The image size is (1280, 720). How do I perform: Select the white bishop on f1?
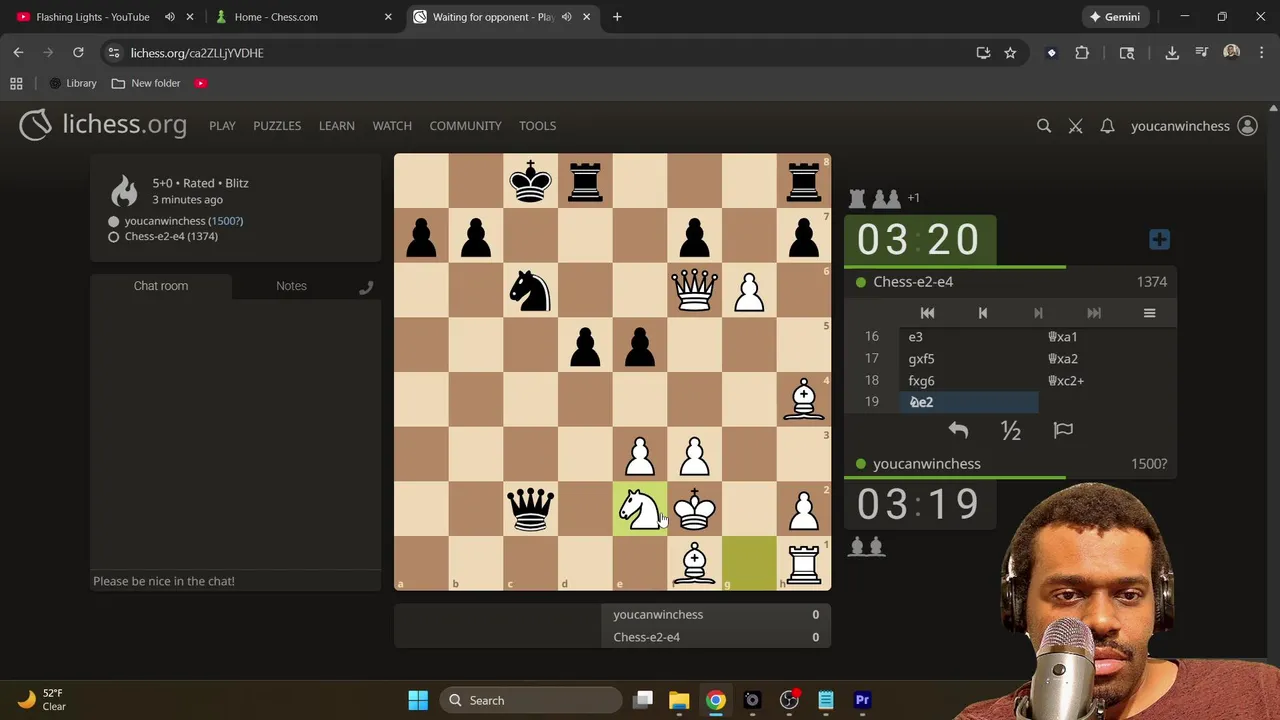(x=694, y=564)
